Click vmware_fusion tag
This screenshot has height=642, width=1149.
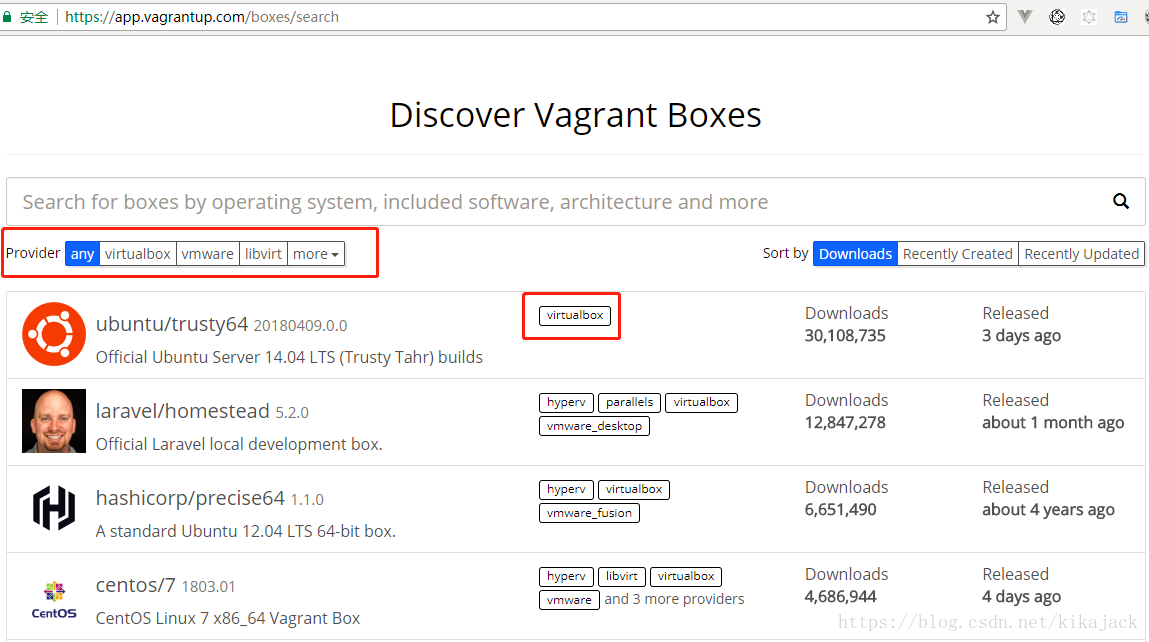tap(589, 513)
